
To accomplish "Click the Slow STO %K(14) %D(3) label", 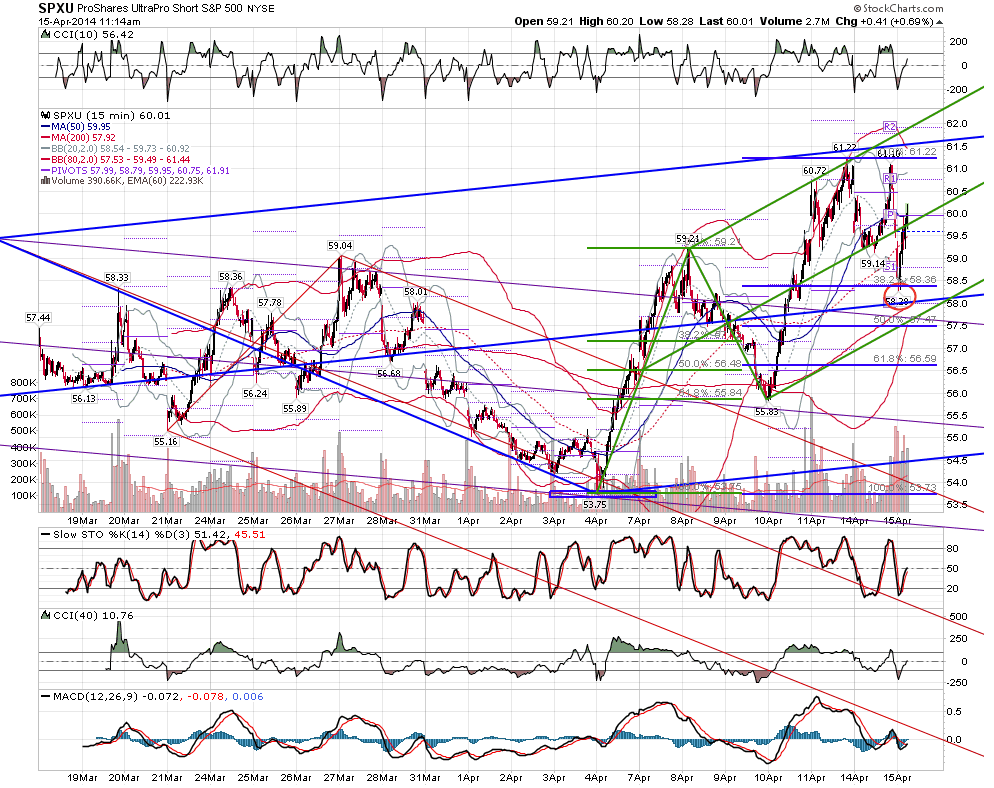I will tap(122, 534).
